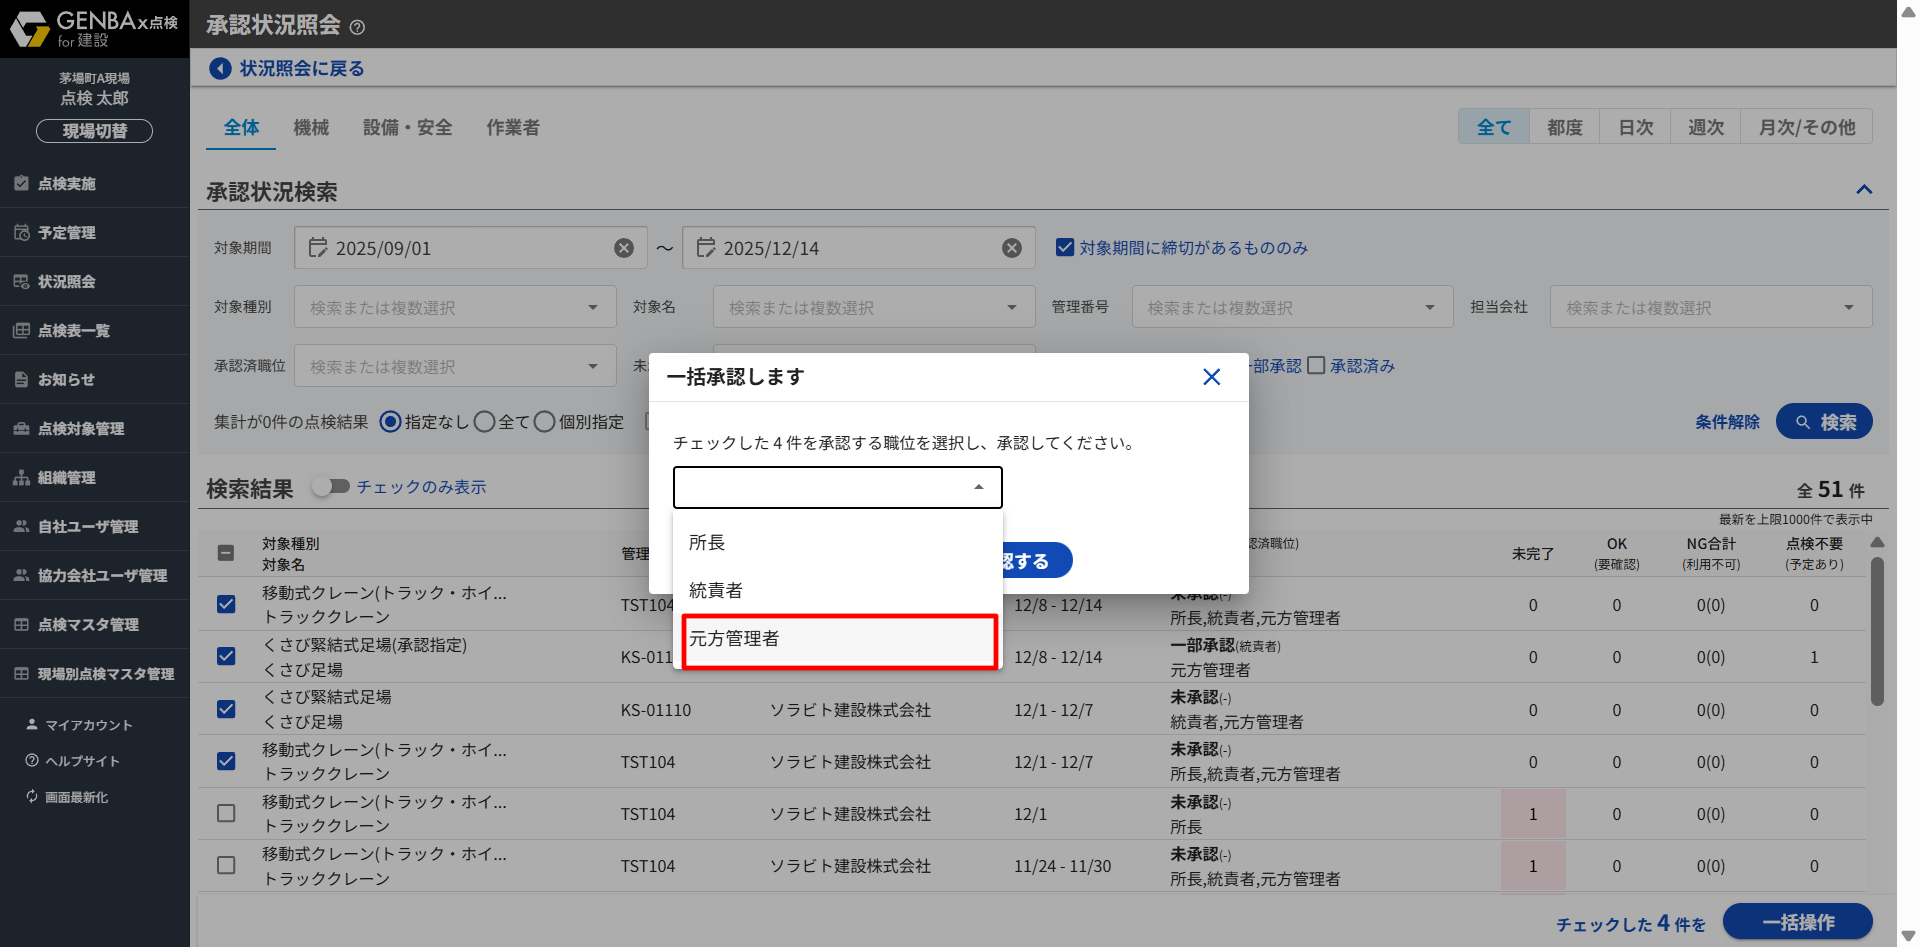Collapse the 承認状況検索 section chevron
Screen dimensions: 1920x947
pyautogui.click(x=1864, y=190)
